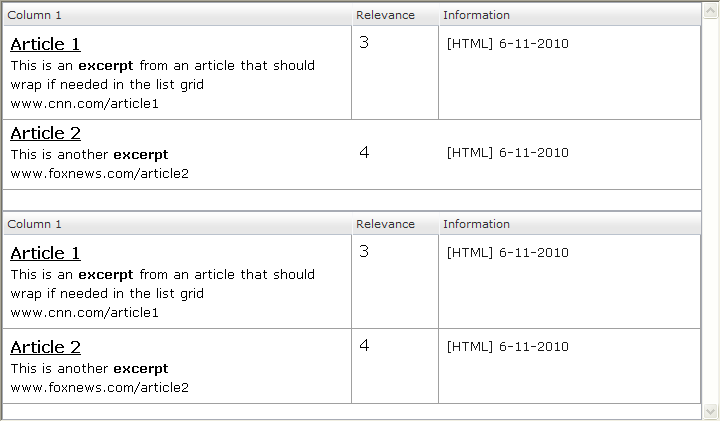The image size is (721, 422).
Task: Open Article 1 link in lower grid
Action: coord(45,253)
